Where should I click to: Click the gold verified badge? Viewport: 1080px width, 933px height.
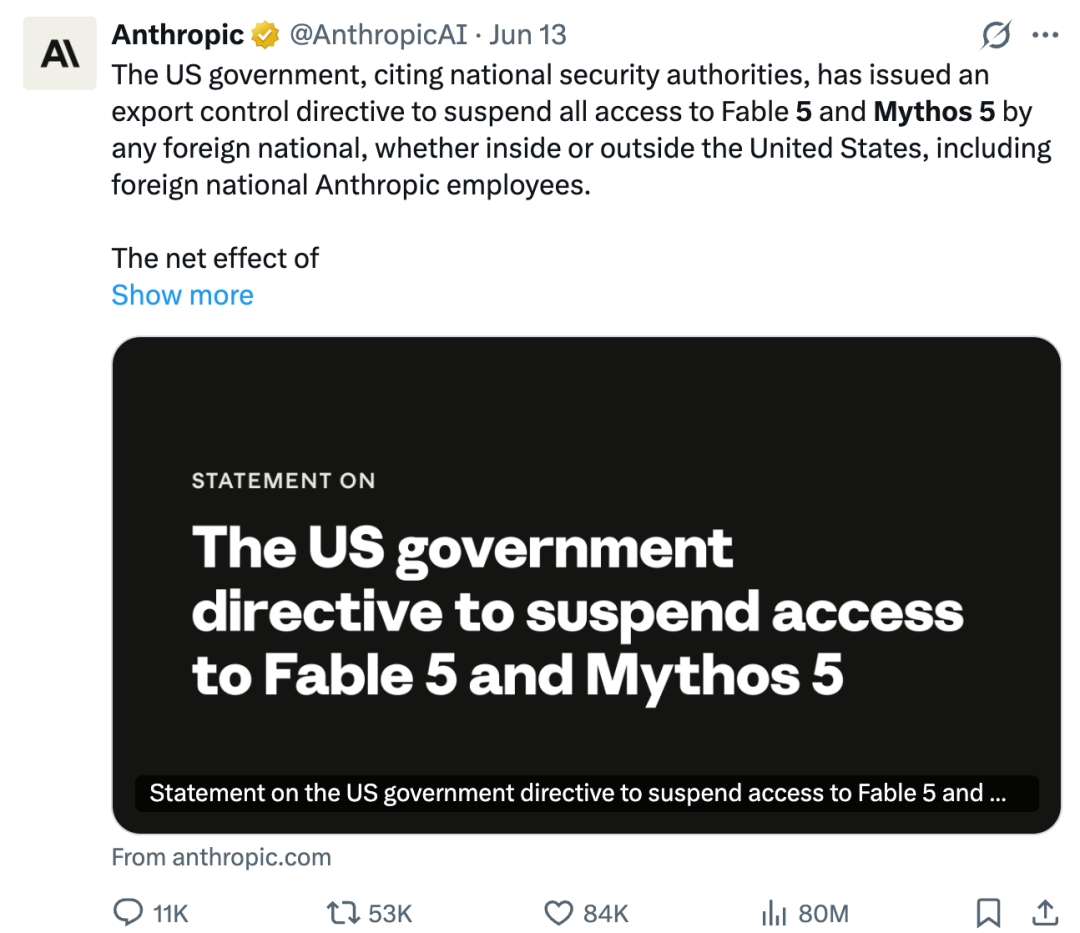[265, 35]
